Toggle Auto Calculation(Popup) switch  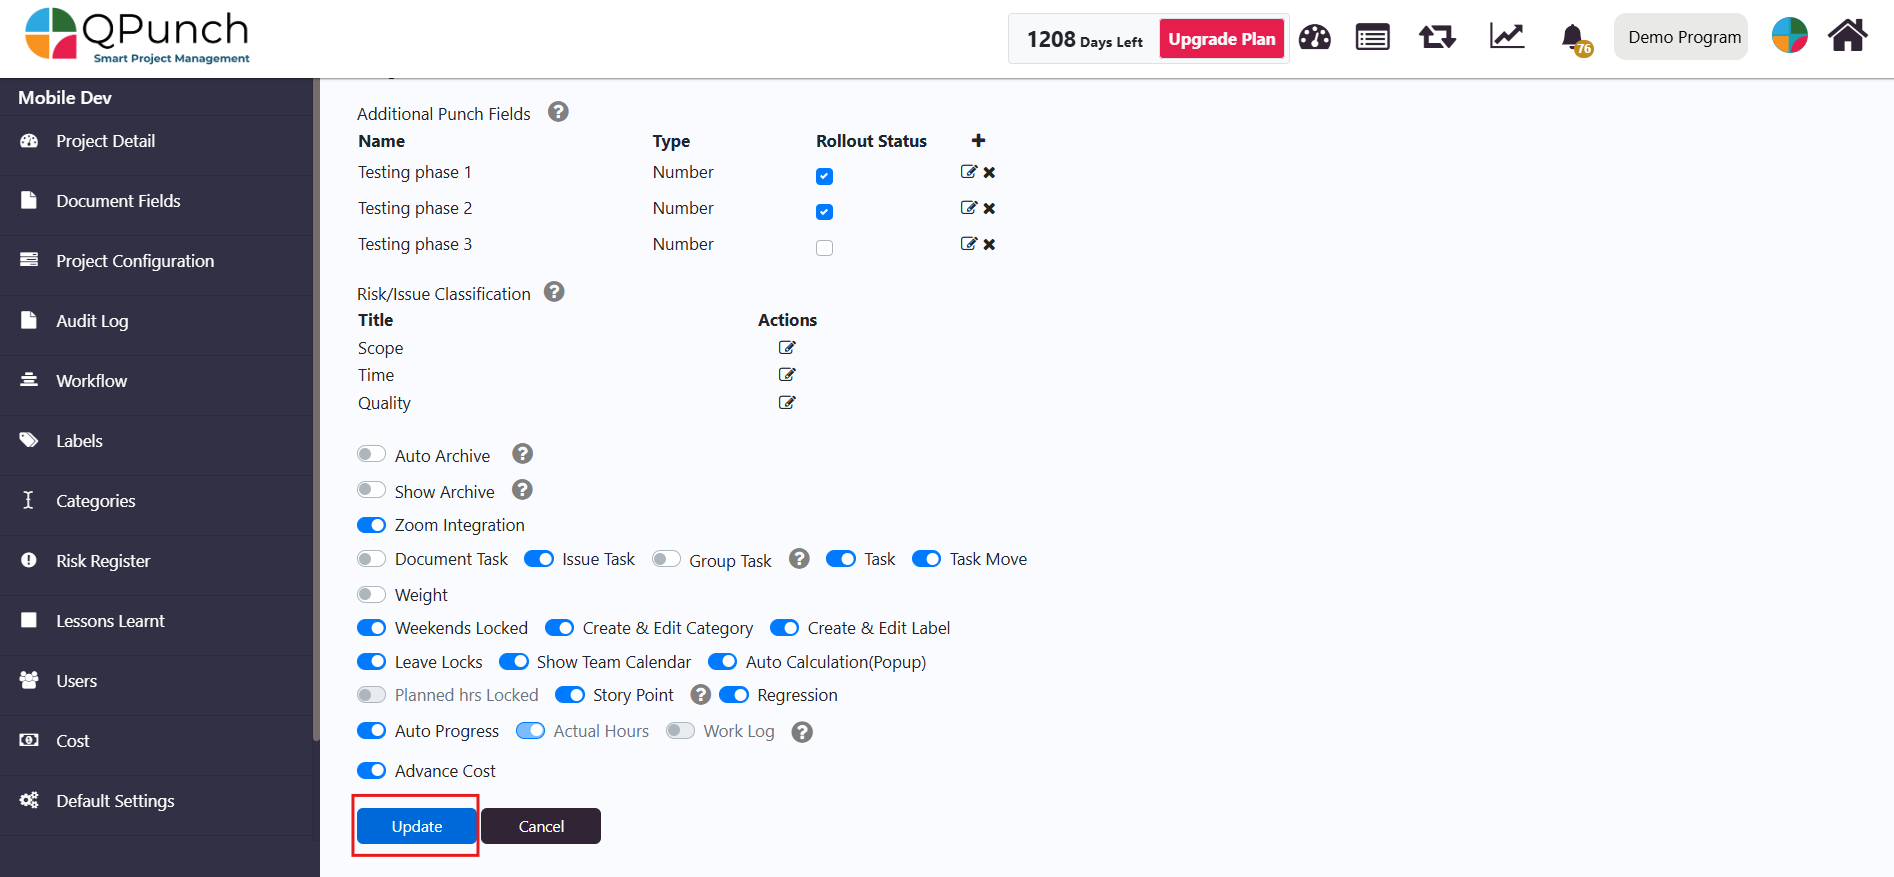[722, 662]
